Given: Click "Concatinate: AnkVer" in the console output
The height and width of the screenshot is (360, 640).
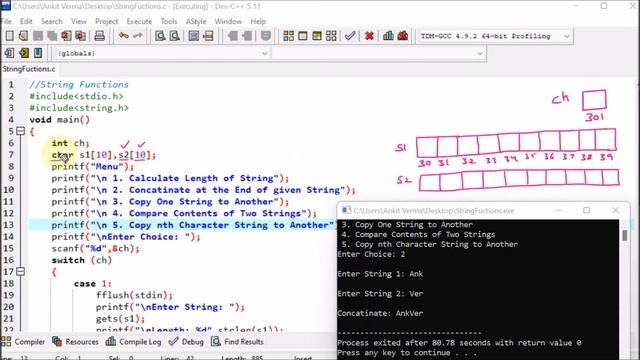Looking at the screenshot, I should (380, 313).
